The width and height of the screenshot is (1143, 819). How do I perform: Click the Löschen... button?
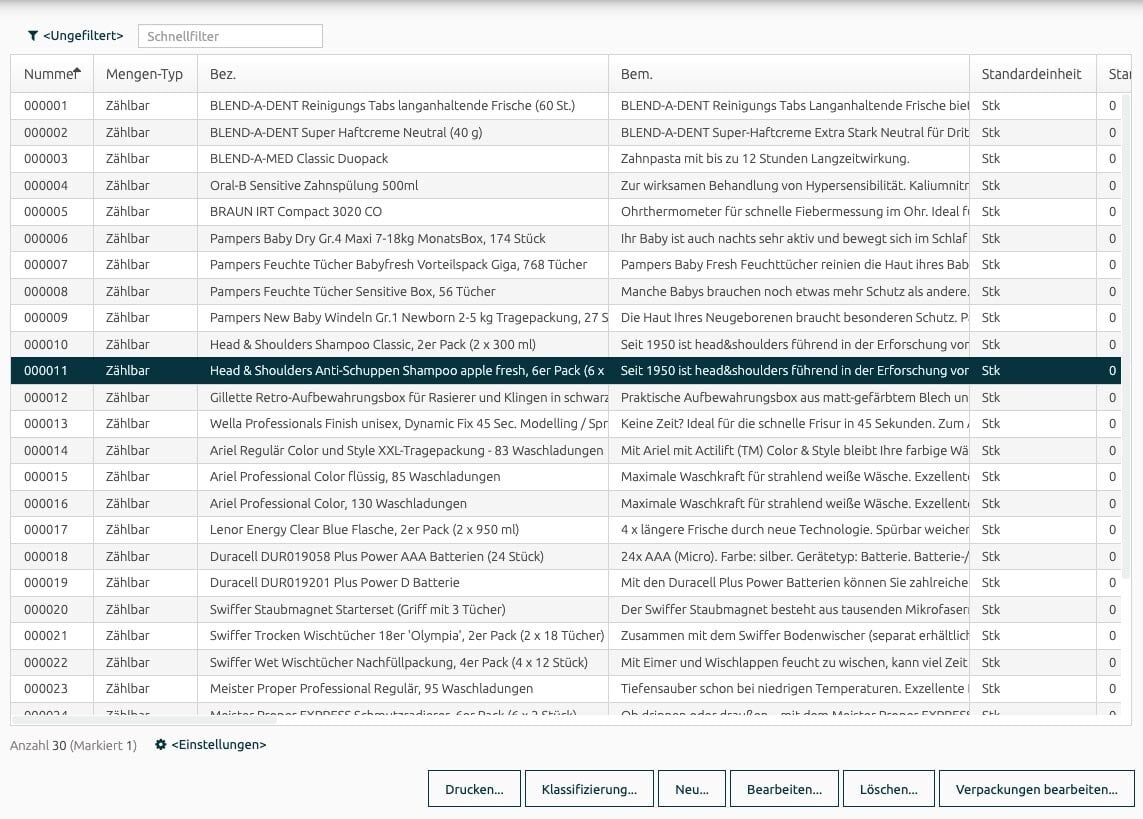(889, 789)
